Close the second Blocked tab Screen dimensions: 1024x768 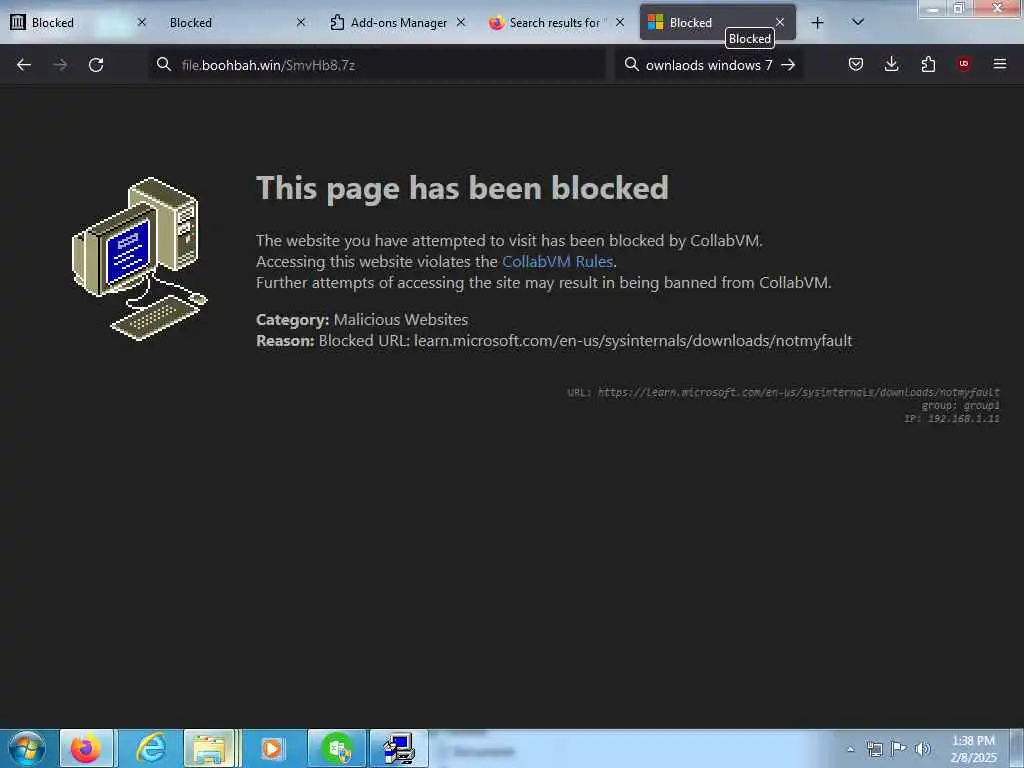point(301,22)
